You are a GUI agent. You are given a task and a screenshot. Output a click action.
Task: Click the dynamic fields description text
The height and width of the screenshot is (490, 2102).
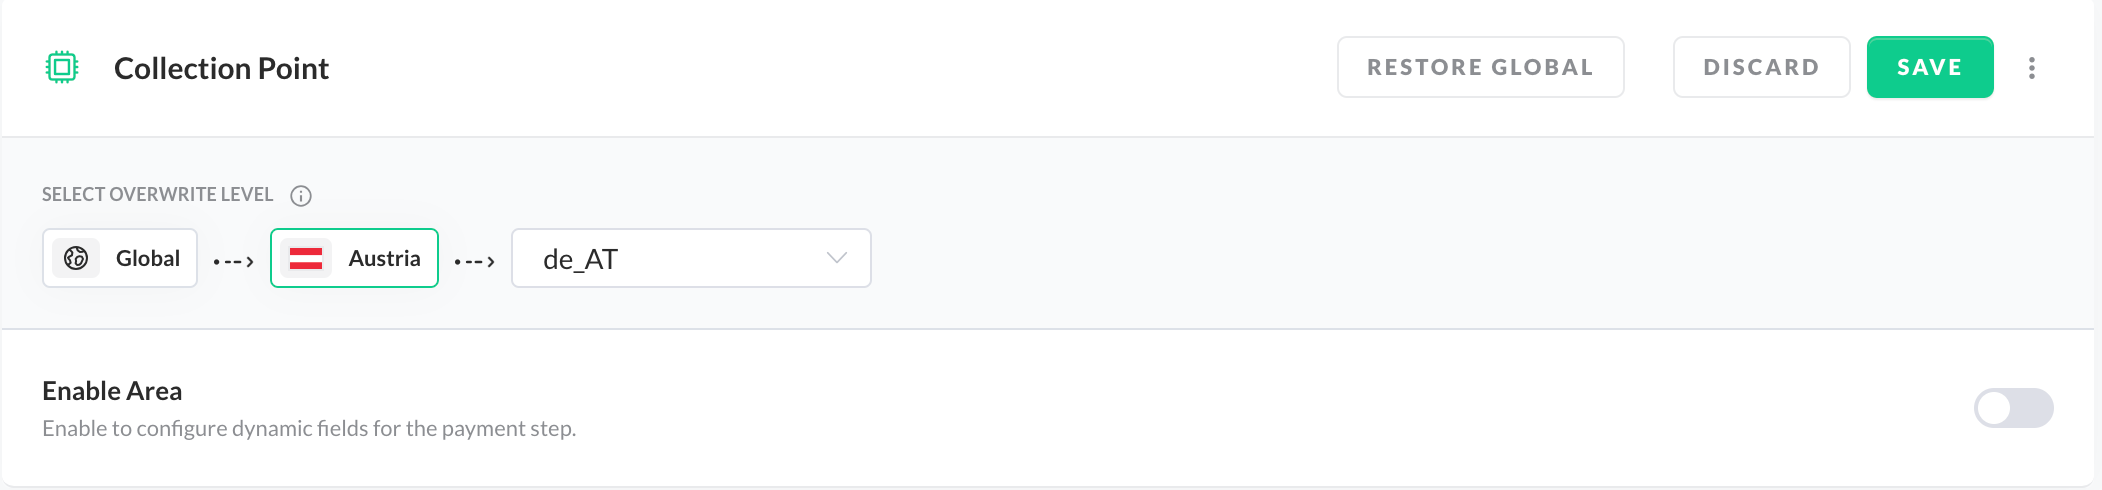click(309, 429)
